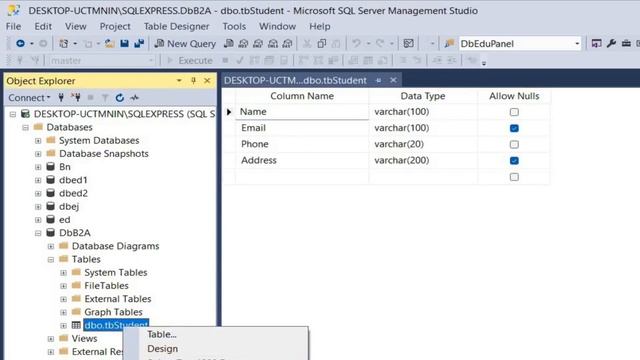Refresh the Object Explorer tree
Viewport: 640px width, 360px height.
(120, 98)
